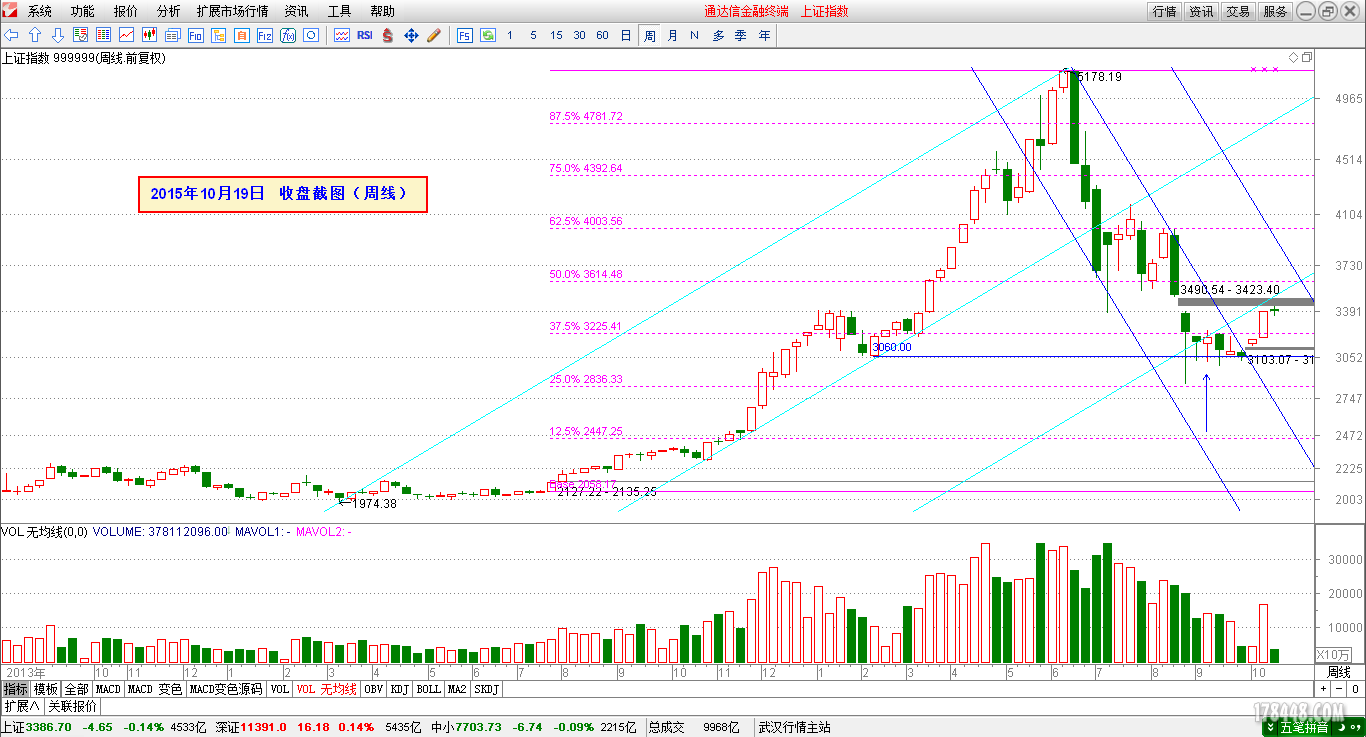Select the 模板 template tab
1366x737 pixels.
[46, 689]
